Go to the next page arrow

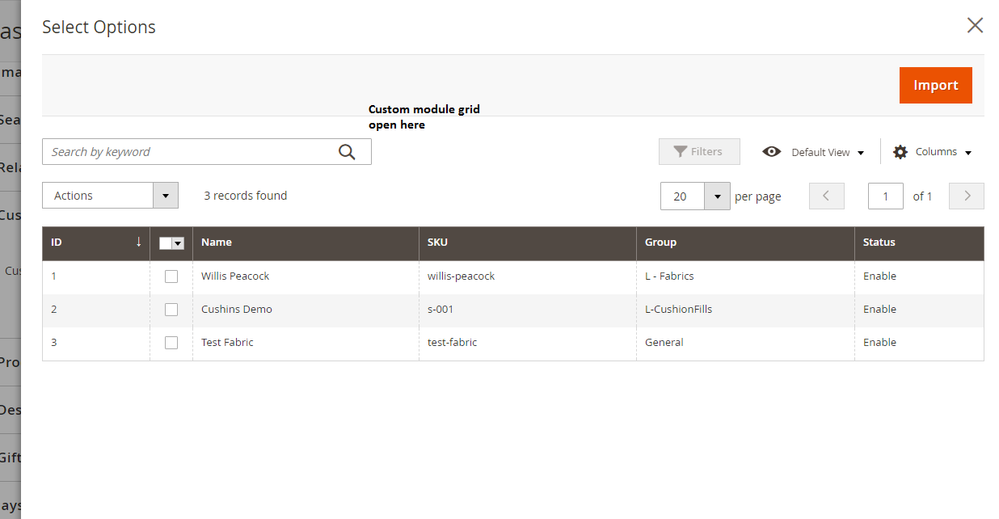tap(966, 196)
